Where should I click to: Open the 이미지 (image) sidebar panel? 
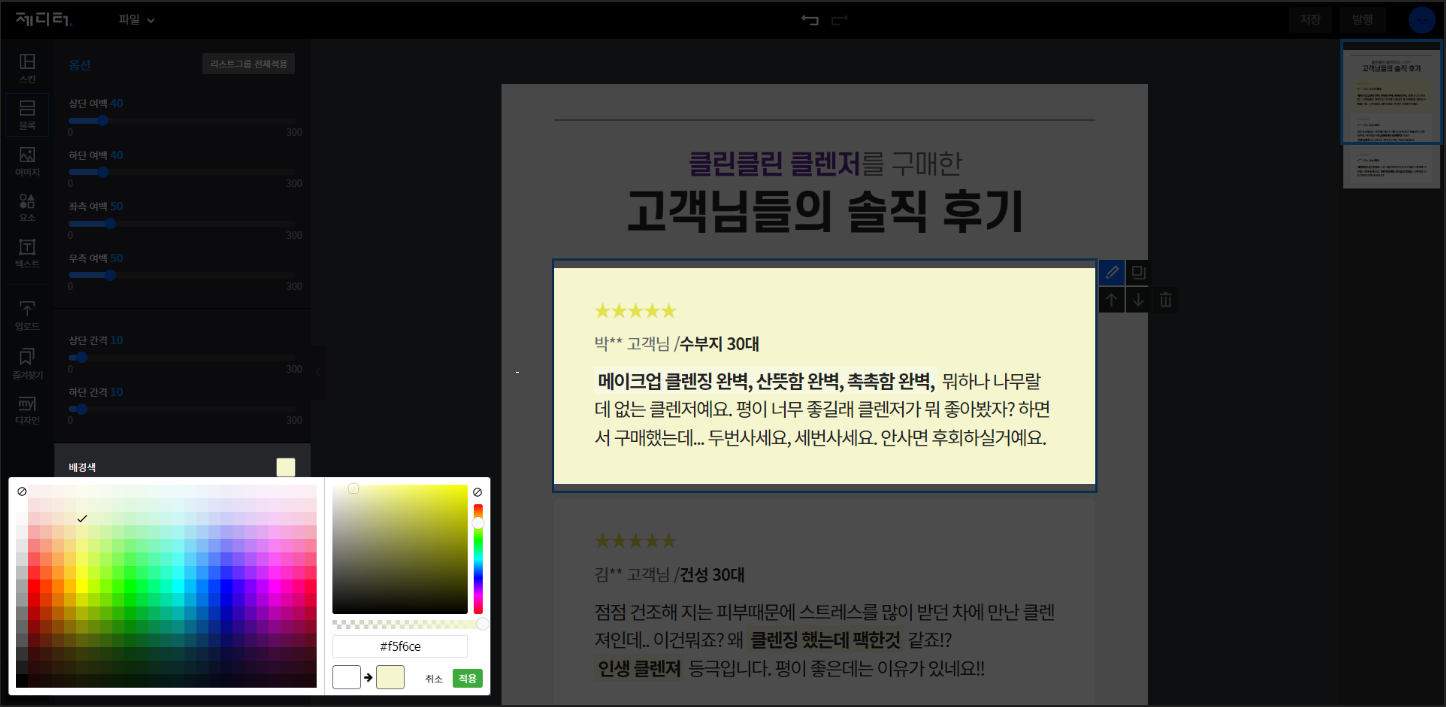(28, 161)
